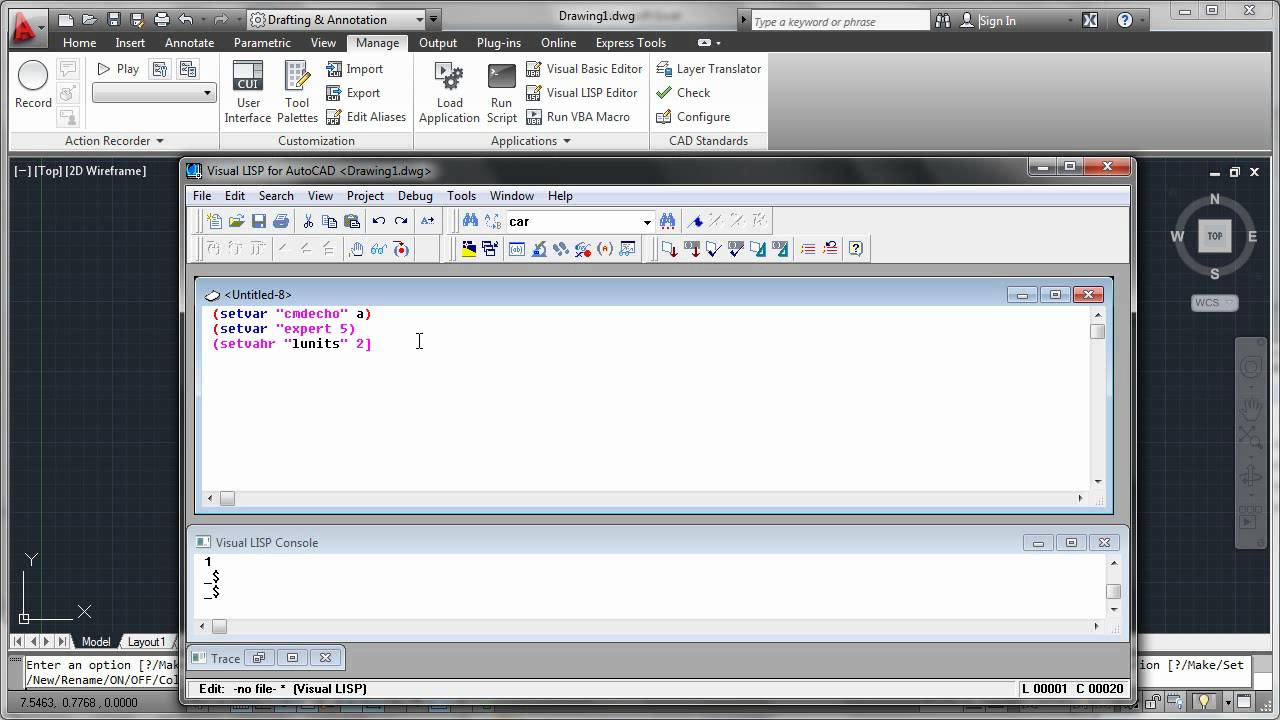This screenshot has height=720, width=1280.
Task: Click the [2D Wireframe] visual style control
Action: click(106, 171)
